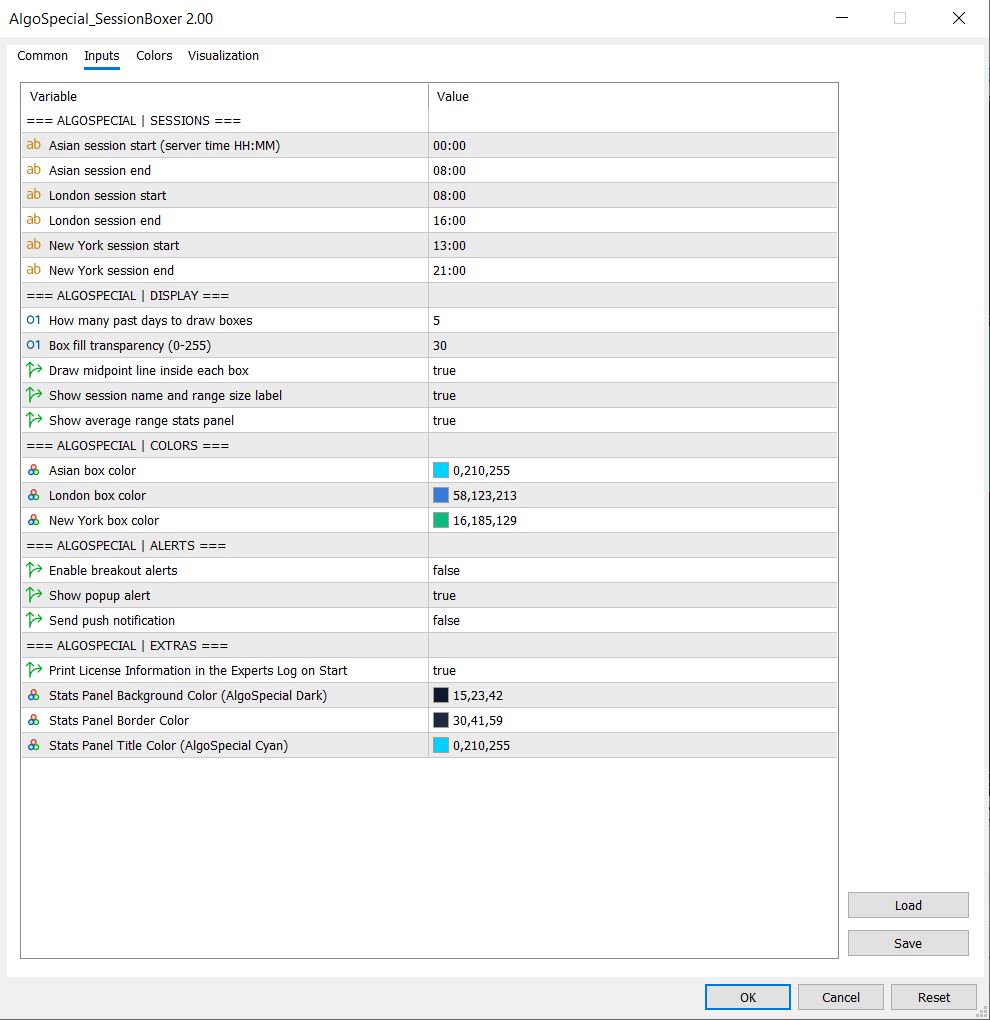Click the 'ab' icon for London session end

(33, 220)
